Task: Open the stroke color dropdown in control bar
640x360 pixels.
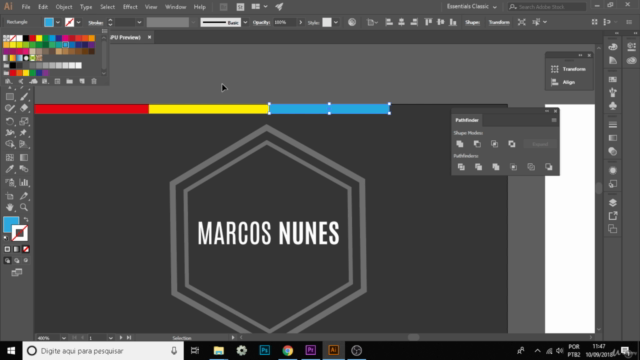Action: click(x=78, y=22)
